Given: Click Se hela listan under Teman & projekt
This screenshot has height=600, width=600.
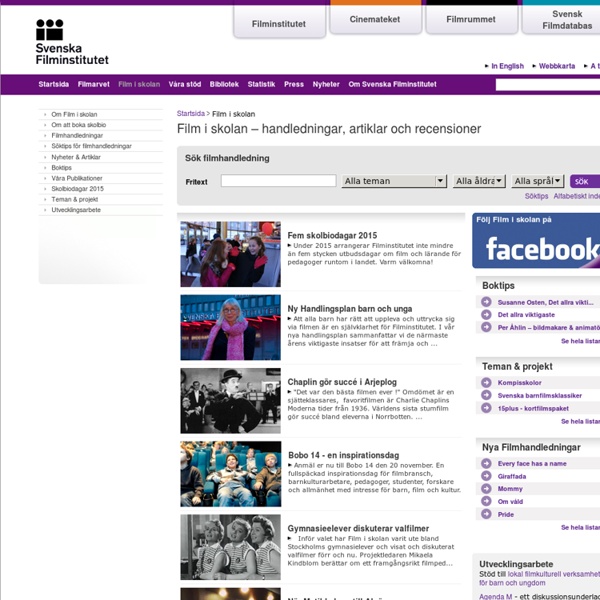Looking at the screenshot, I should pos(580,421).
